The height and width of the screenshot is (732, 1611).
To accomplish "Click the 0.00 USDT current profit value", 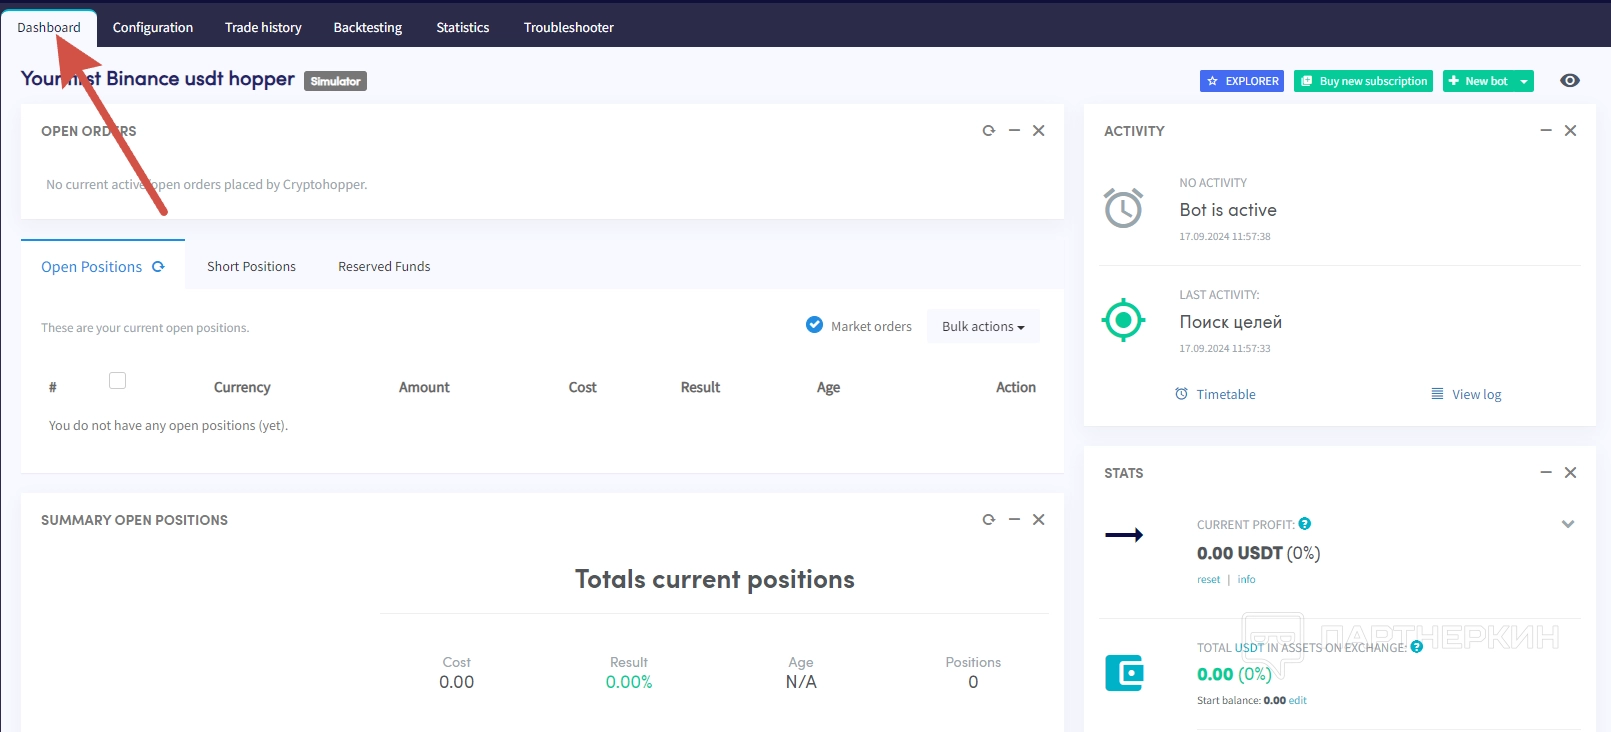I will pyautogui.click(x=1240, y=553).
